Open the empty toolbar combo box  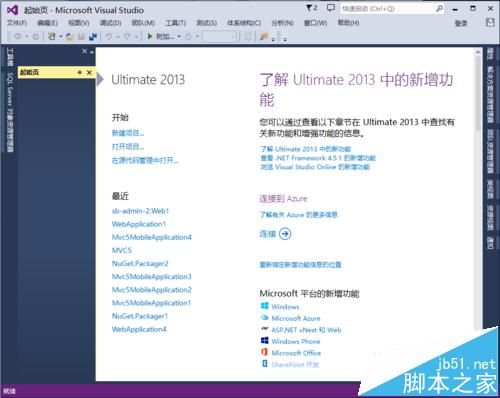pyautogui.click(x=220, y=36)
